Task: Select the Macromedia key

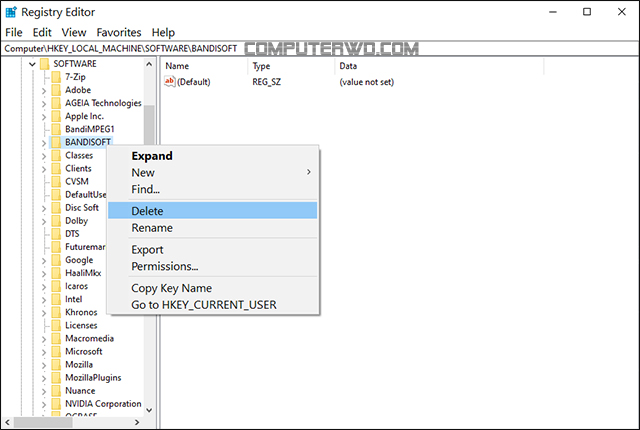Action: [89, 338]
